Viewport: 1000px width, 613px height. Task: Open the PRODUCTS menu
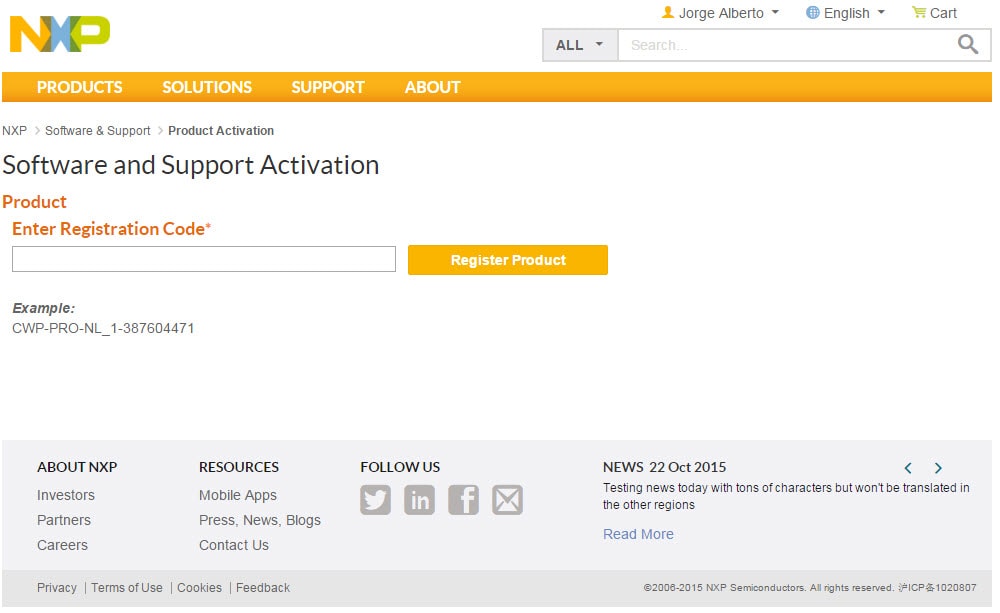point(79,87)
